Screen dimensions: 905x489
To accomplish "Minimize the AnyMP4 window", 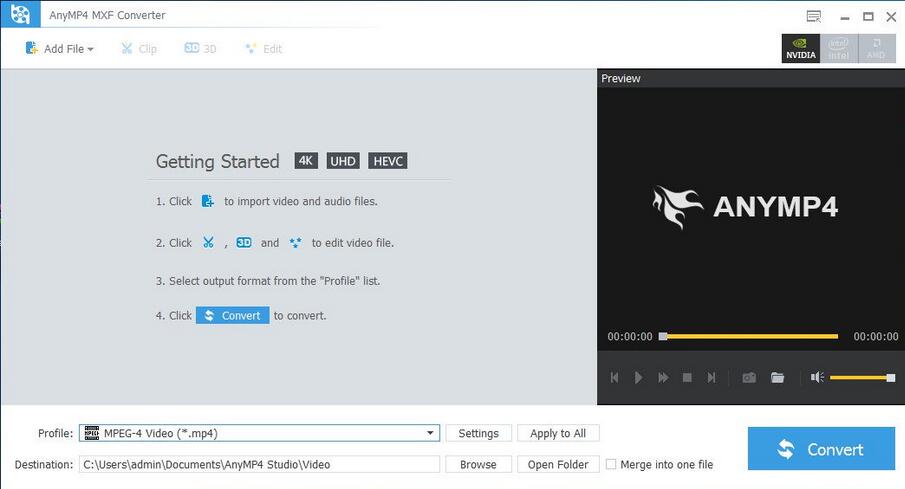I will 845,17.
